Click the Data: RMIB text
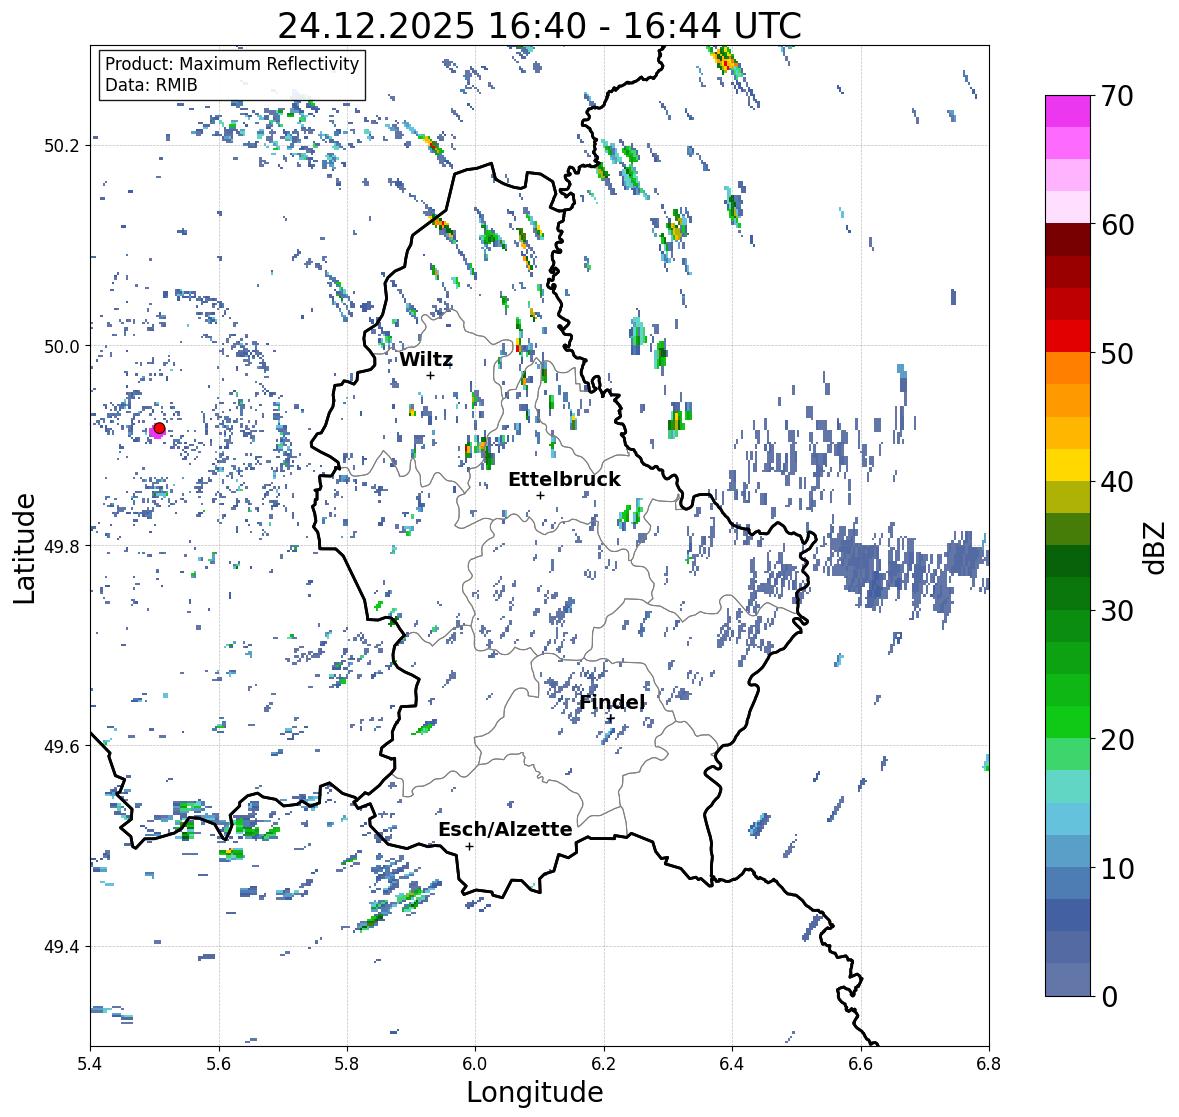1179x1117 pixels. pyautogui.click(x=151, y=85)
